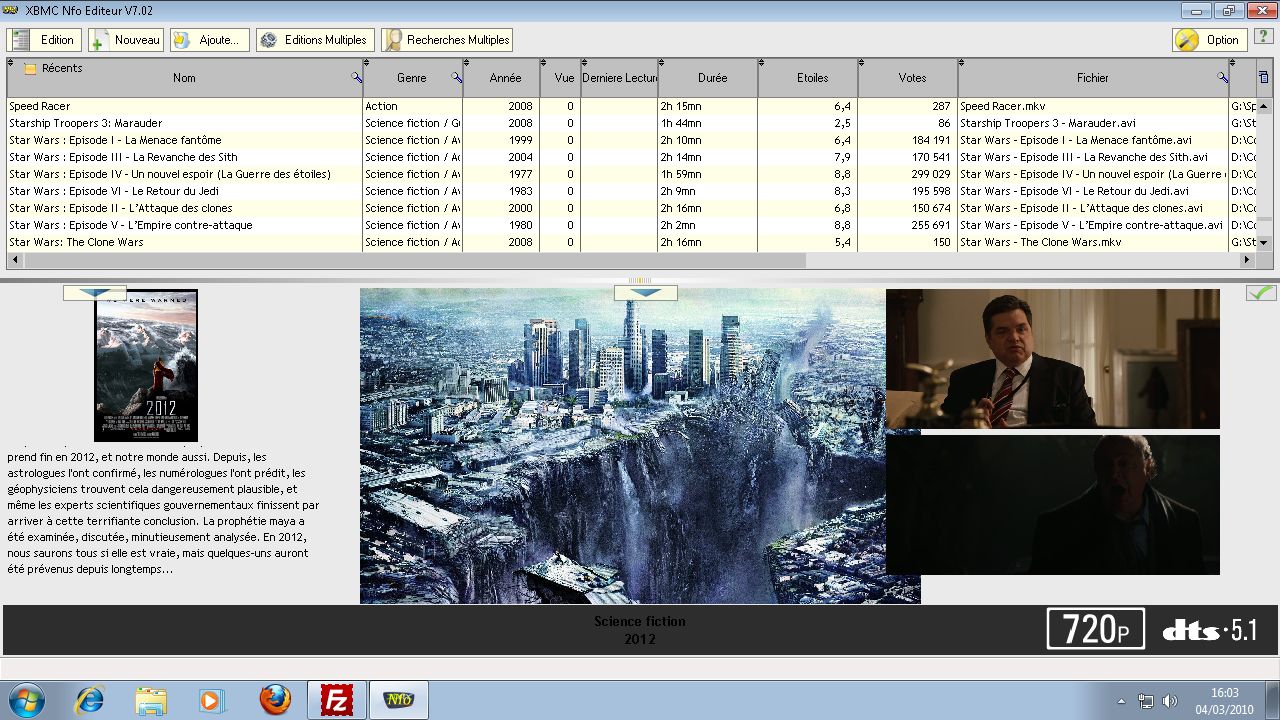
Task: Click the file name Starship Troopers 3 - Marauder.avi
Action: point(1048,123)
